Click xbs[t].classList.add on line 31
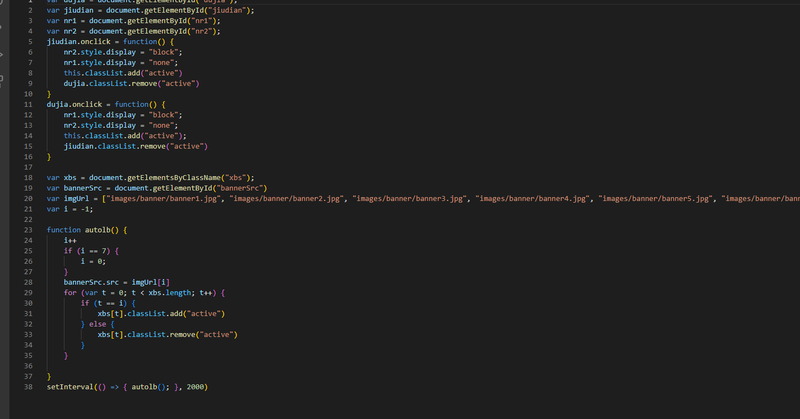This screenshot has height=419, width=800. click(140, 314)
